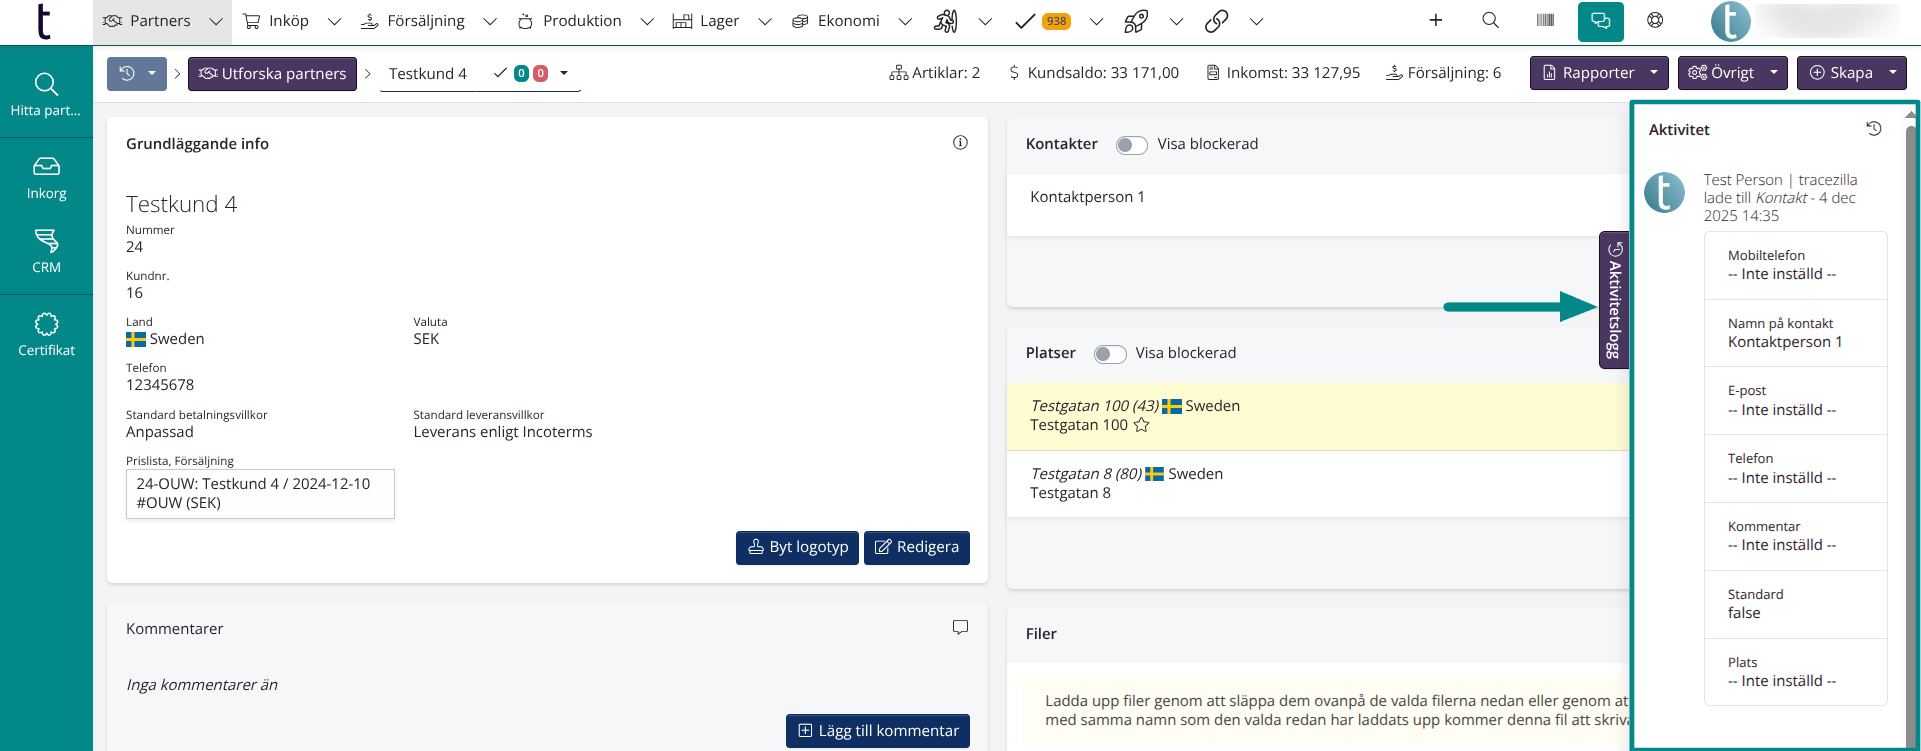Click the barcode scanner icon

(1545, 21)
